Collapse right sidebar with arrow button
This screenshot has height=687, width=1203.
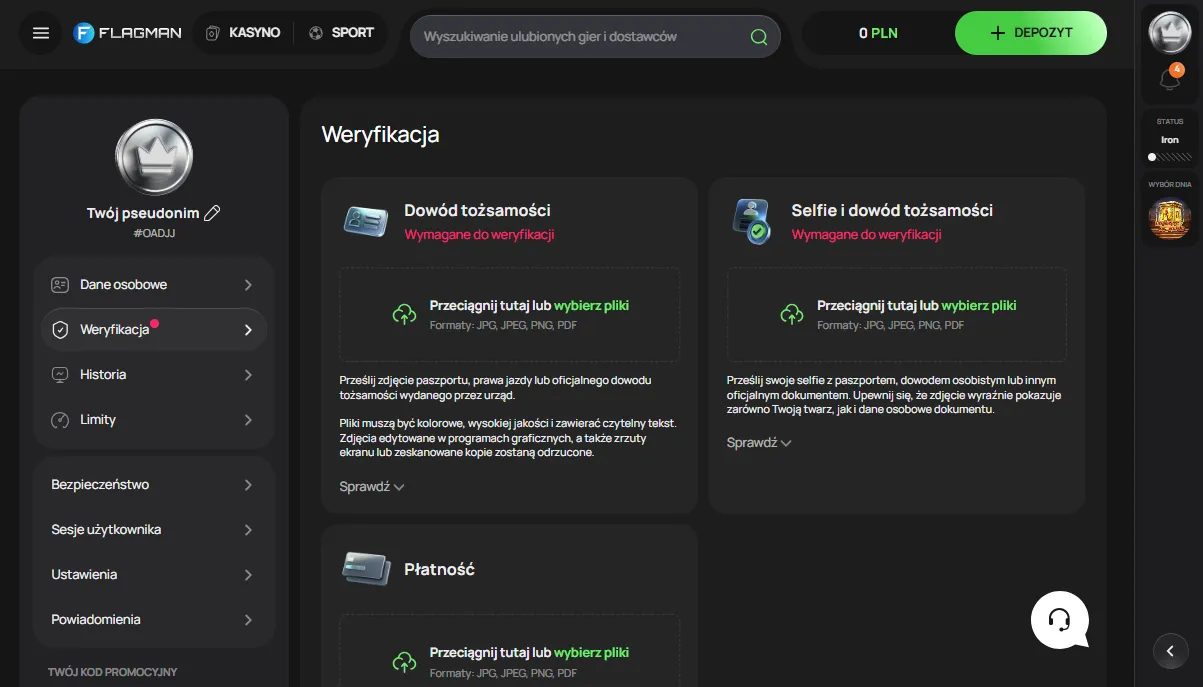pyautogui.click(x=1170, y=651)
